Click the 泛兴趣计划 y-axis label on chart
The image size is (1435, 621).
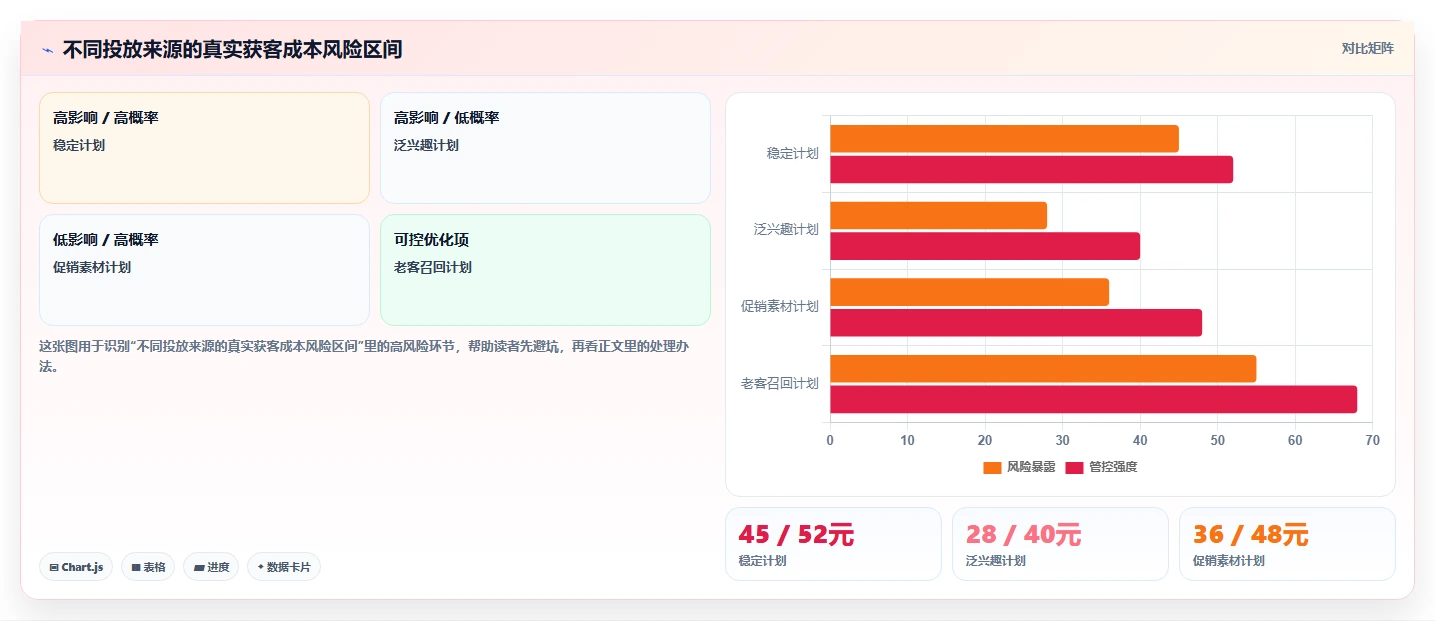pyautogui.click(x=786, y=229)
